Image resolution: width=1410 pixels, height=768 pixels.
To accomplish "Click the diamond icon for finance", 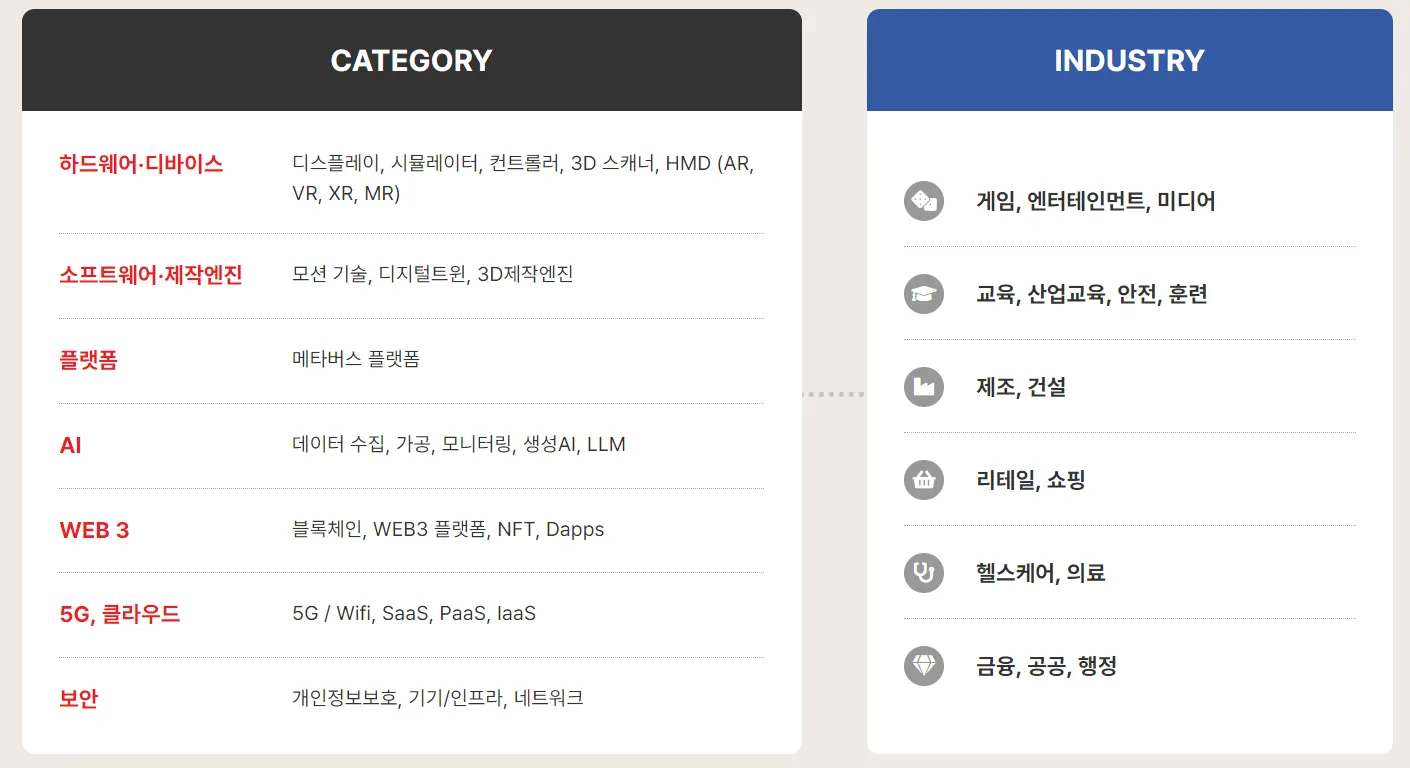I will (x=923, y=666).
